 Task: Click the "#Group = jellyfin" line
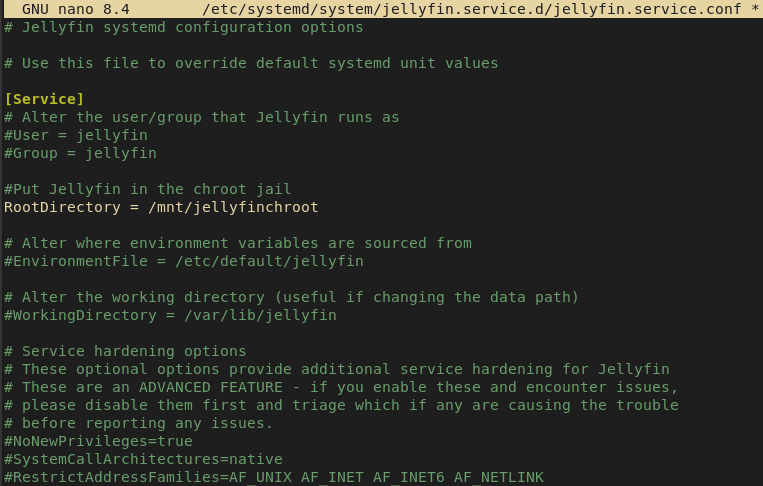pyautogui.click(x=80, y=153)
